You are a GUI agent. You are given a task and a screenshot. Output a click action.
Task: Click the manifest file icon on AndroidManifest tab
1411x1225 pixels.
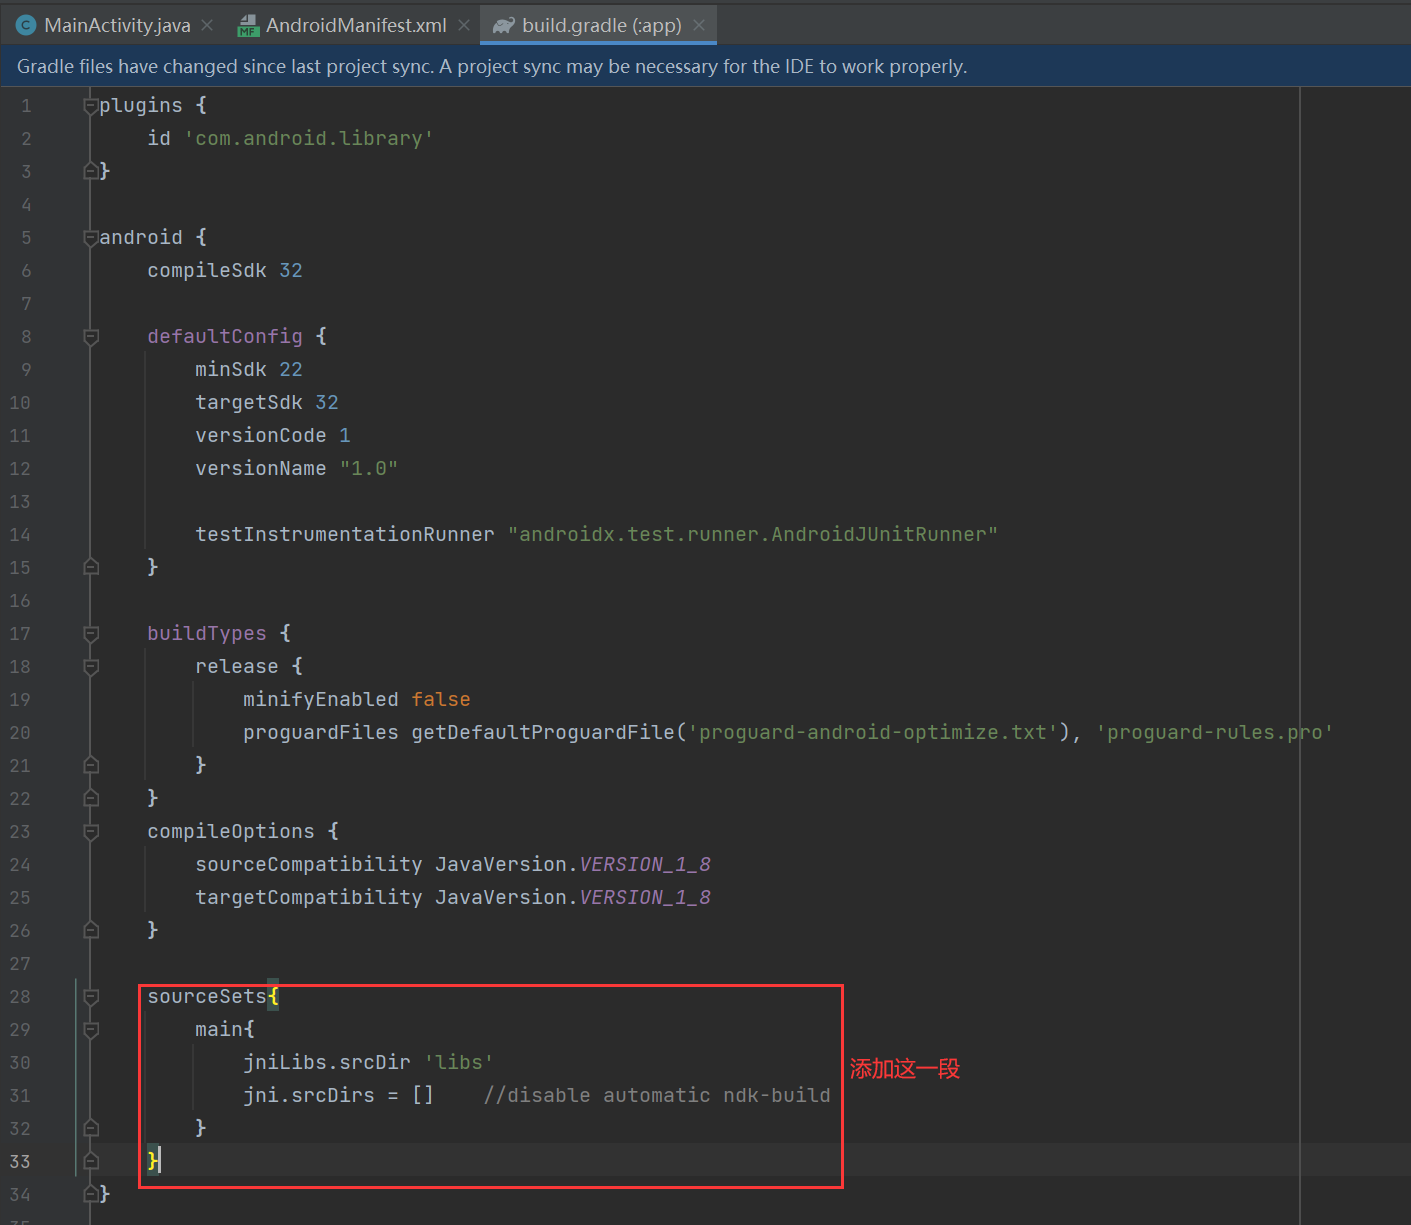pos(248,26)
